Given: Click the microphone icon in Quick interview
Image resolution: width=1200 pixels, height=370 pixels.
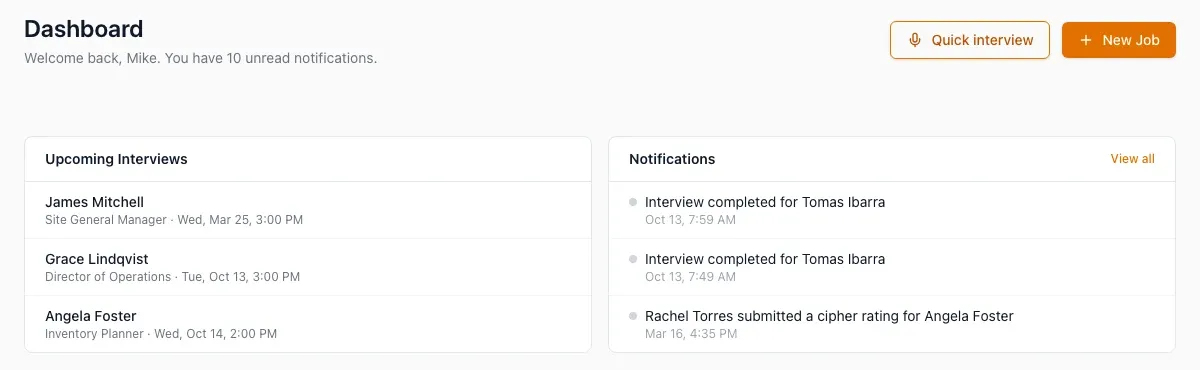Looking at the screenshot, I should coord(914,40).
